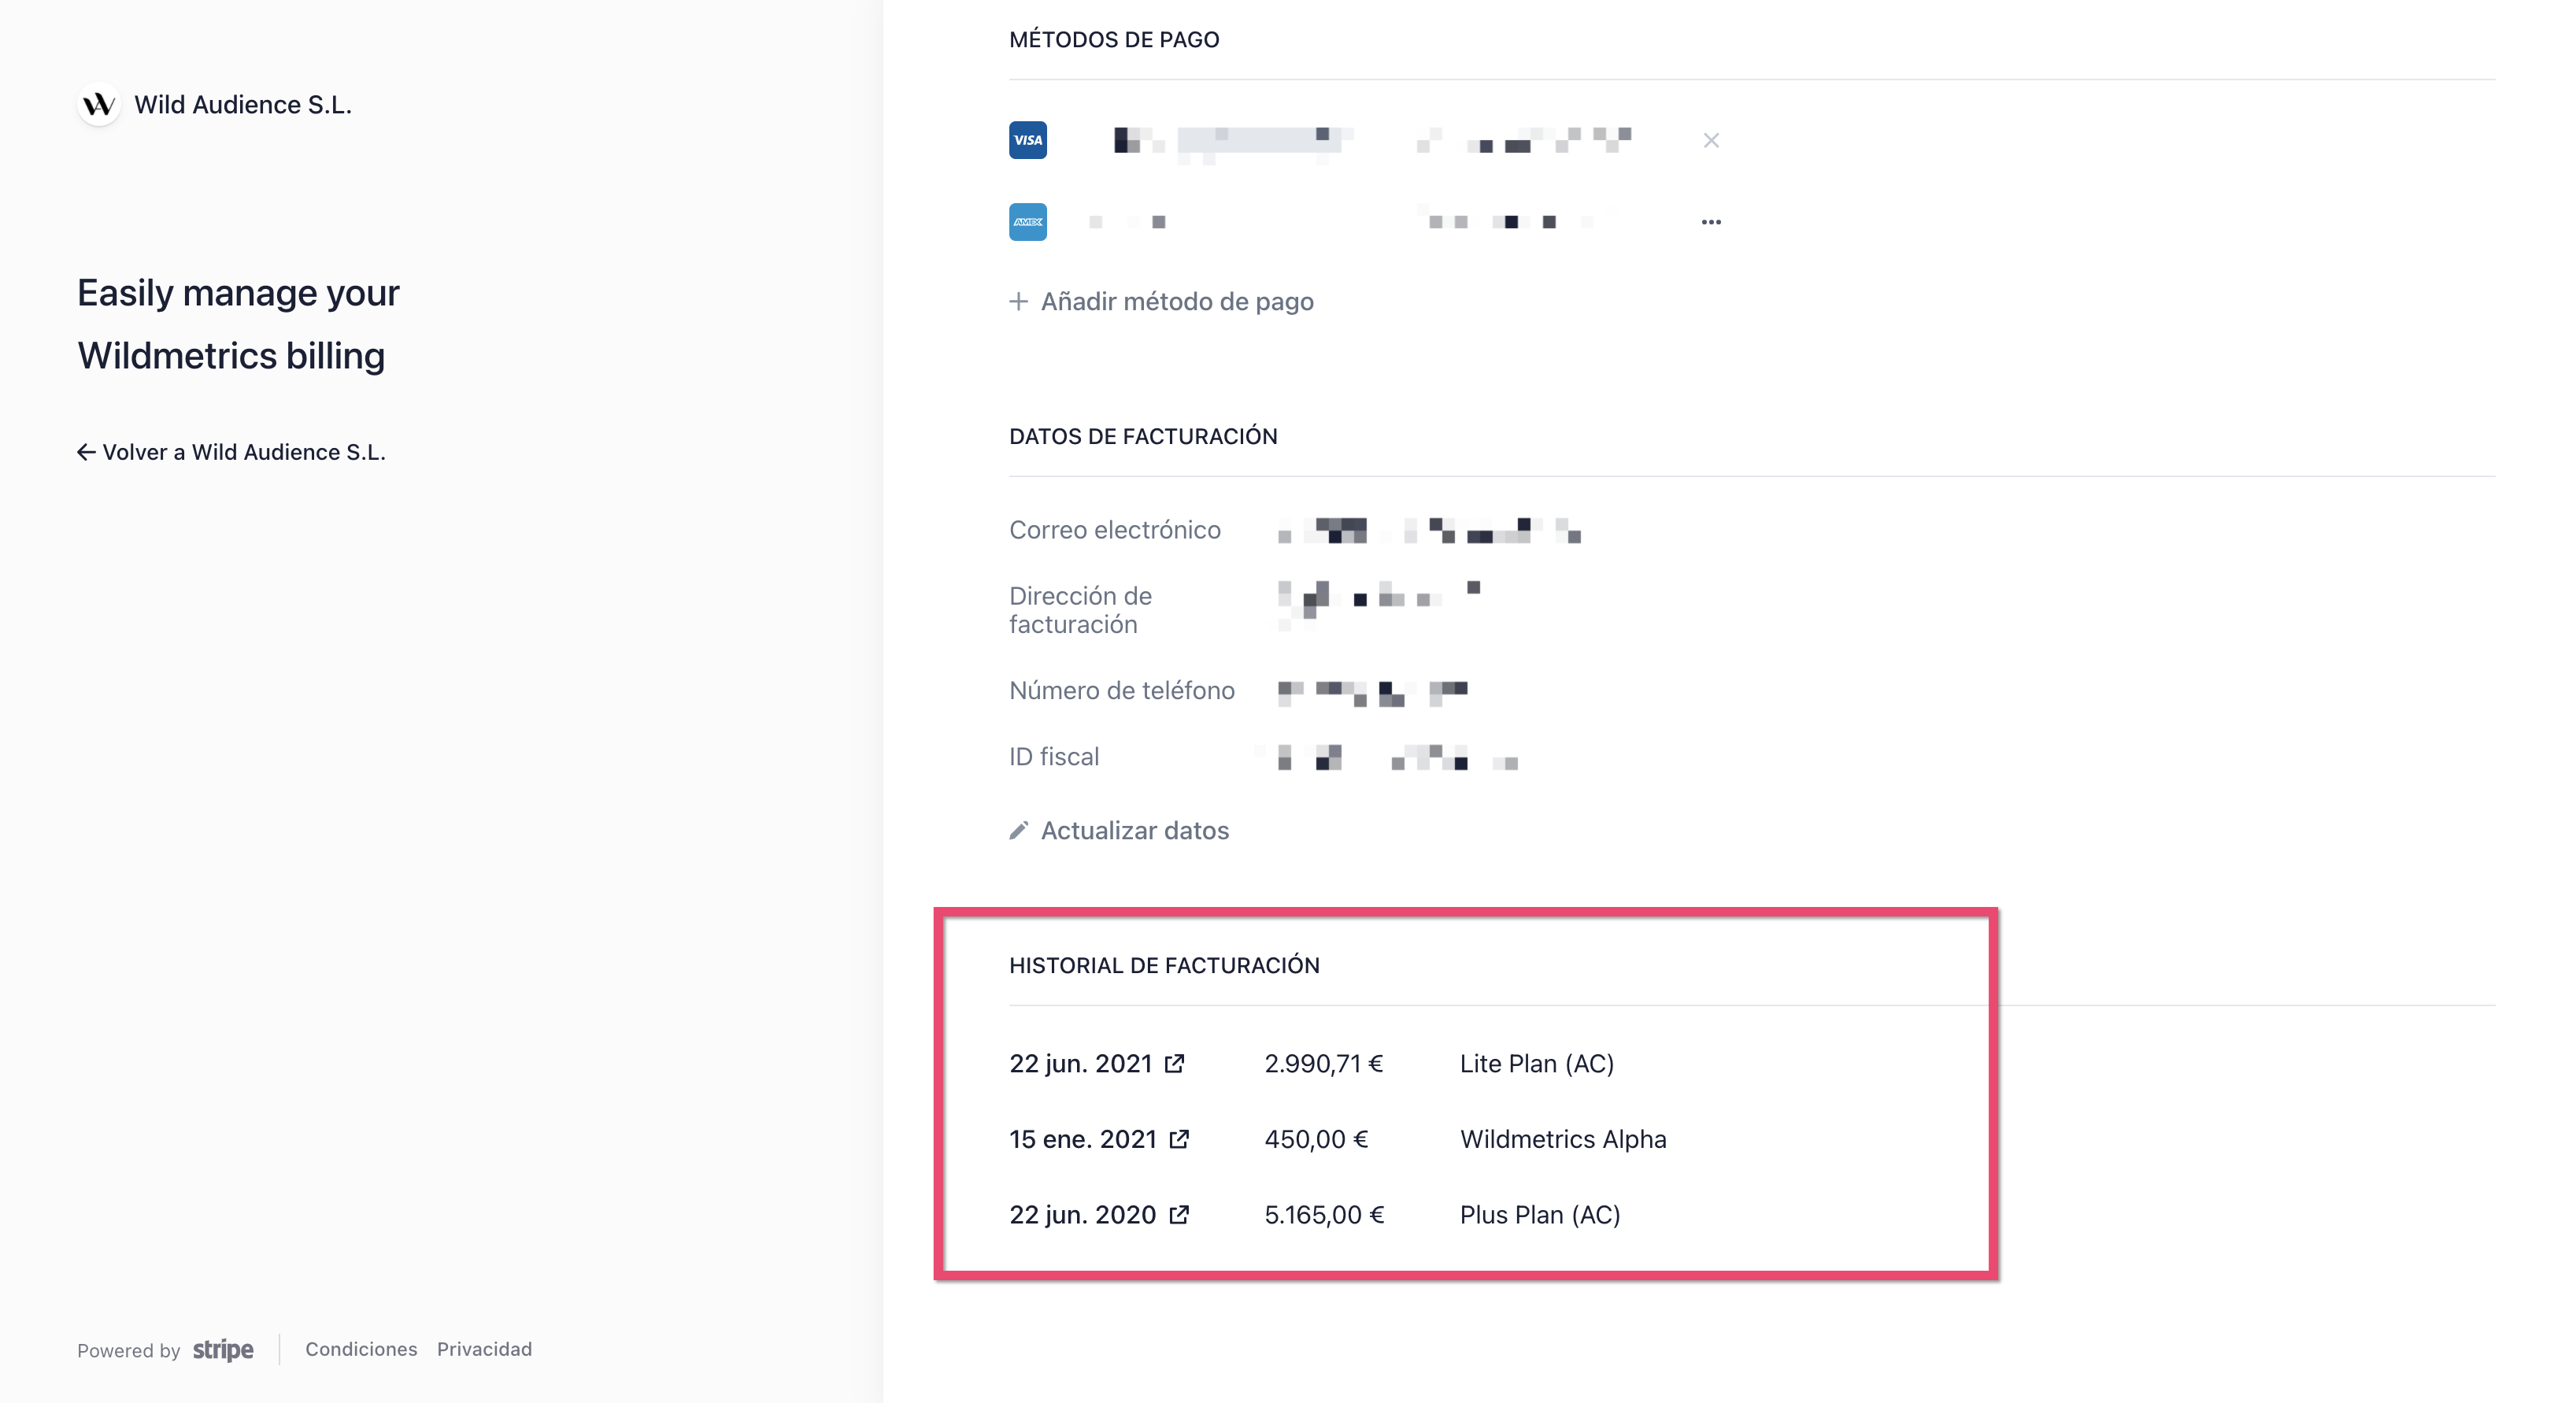
Task: Click the Stripe logo in footer
Action: coord(223,1350)
